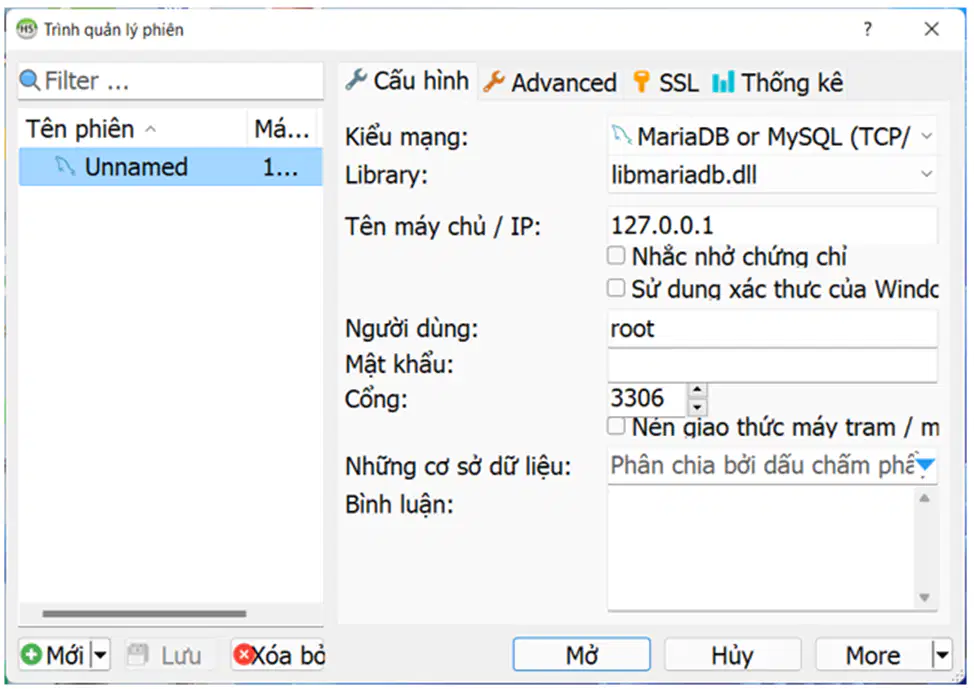The image size is (974, 689).
Task: Click the Hủy cancel button
Action: click(x=732, y=654)
